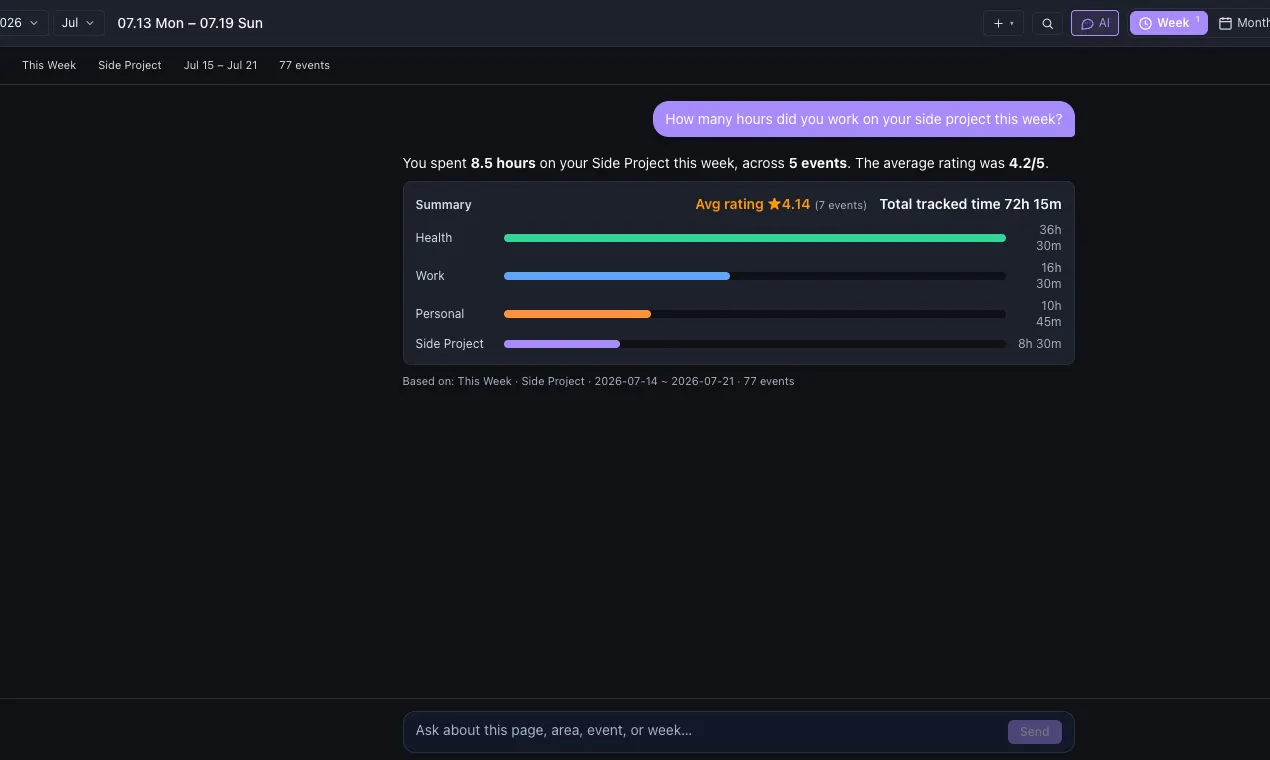Click the 8h 30m duration value
This screenshot has height=760, width=1270.
click(x=1040, y=344)
